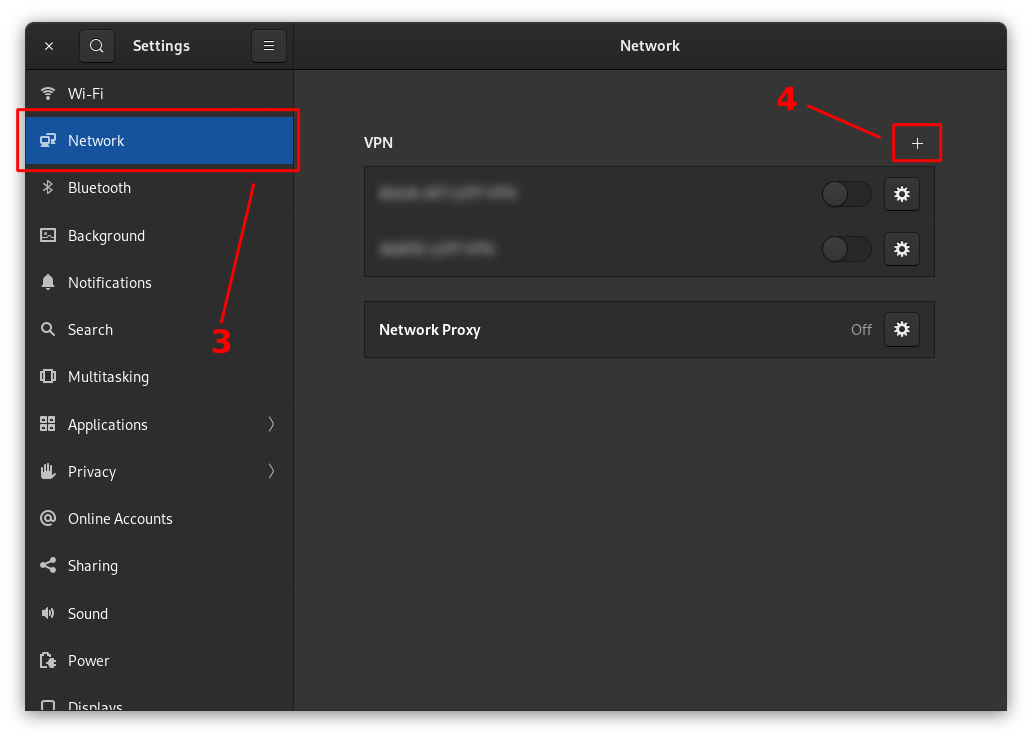Image resolution: width=1032 pixels, height=739 pixels.
Task: Expand the Privacy submenu chevron
Action: point(271,471)
